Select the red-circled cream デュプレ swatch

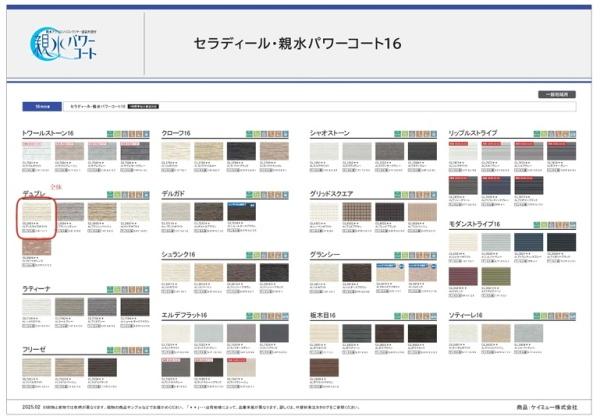(37, 212)
